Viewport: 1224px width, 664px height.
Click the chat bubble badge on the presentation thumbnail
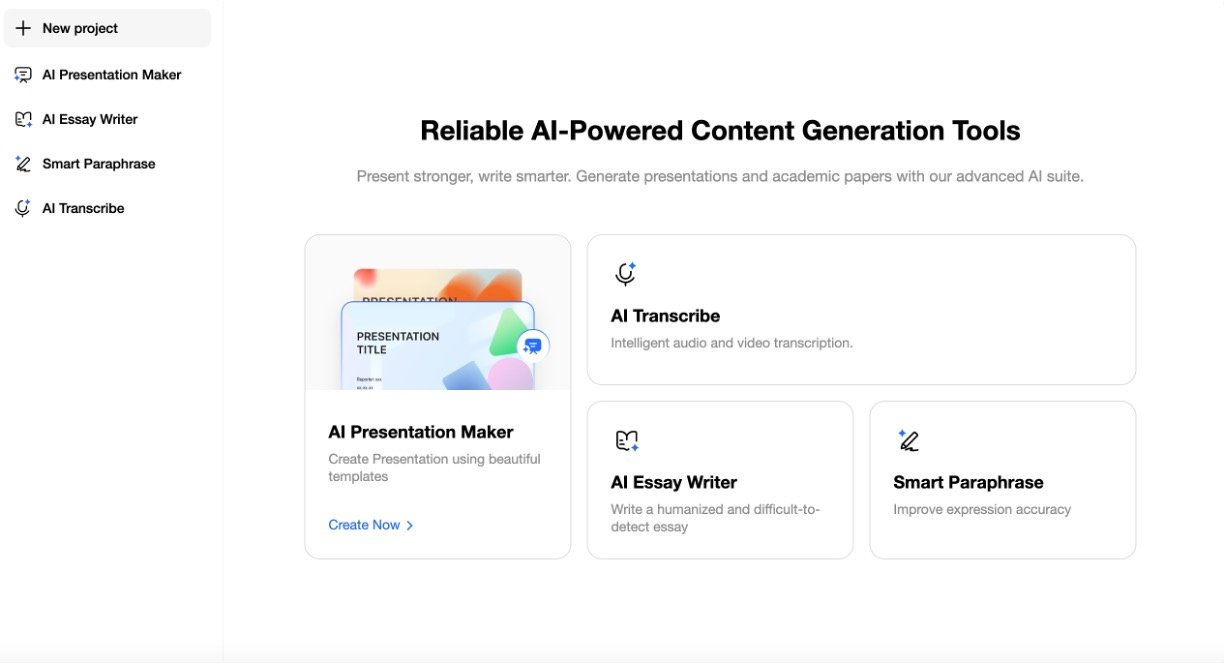point(531,345)
